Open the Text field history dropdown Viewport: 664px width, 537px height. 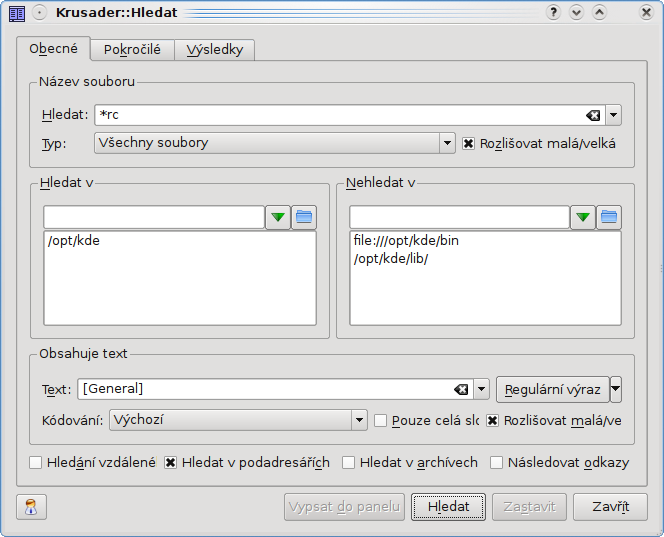coord(481,389)
